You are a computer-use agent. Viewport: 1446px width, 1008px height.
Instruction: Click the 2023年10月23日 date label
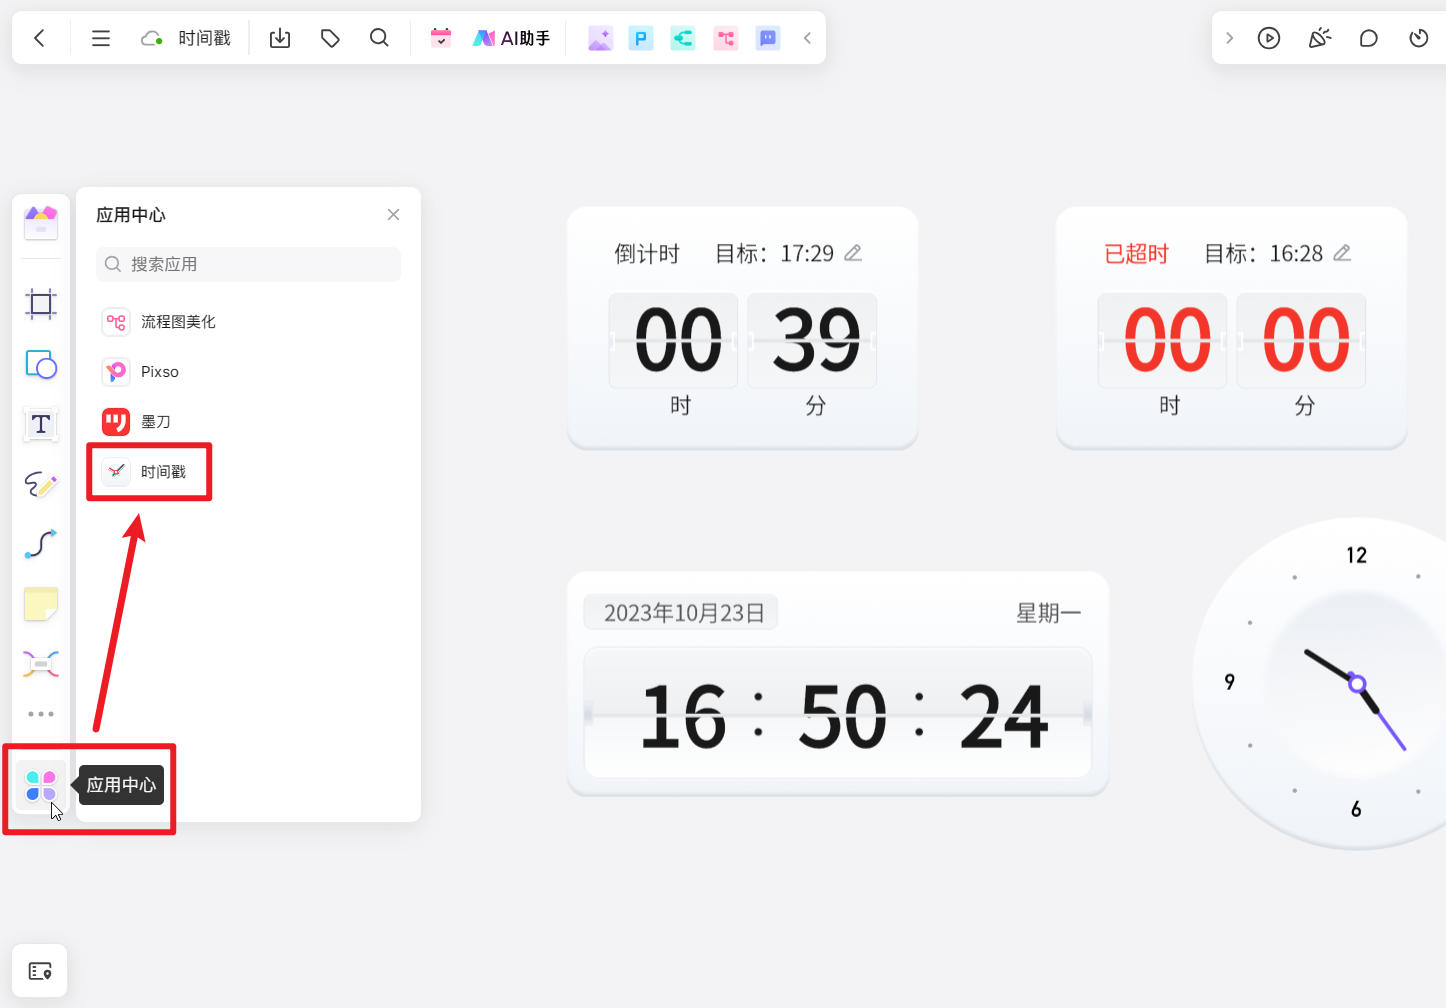683,613
